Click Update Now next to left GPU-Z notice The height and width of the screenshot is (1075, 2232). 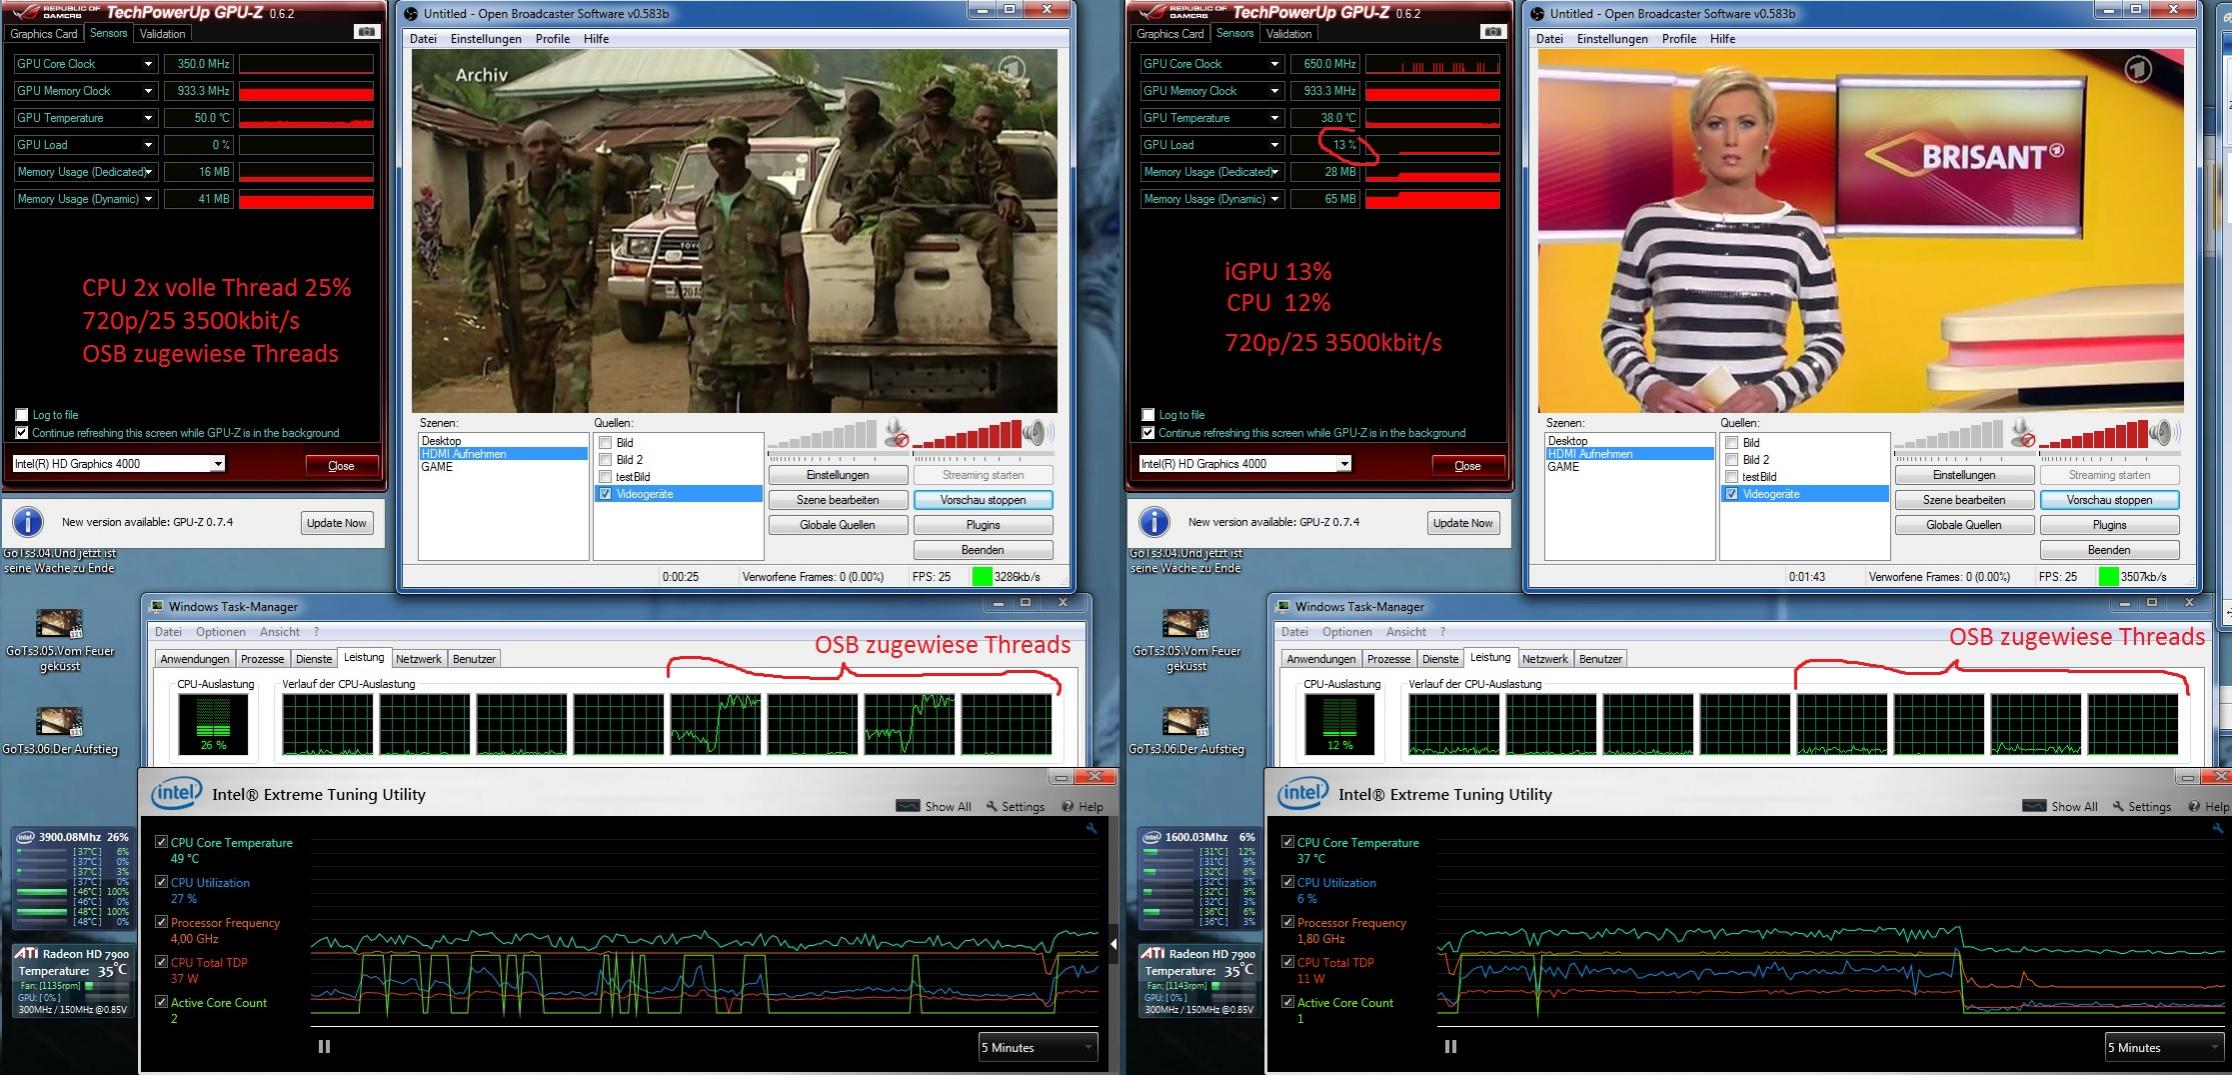coord(336,523)
